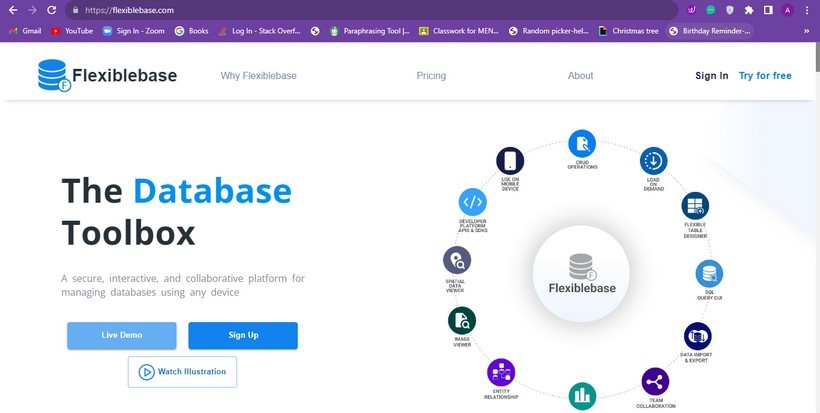Click the Data Import & Export icon
820x413 pixels.
click(697, 336)
